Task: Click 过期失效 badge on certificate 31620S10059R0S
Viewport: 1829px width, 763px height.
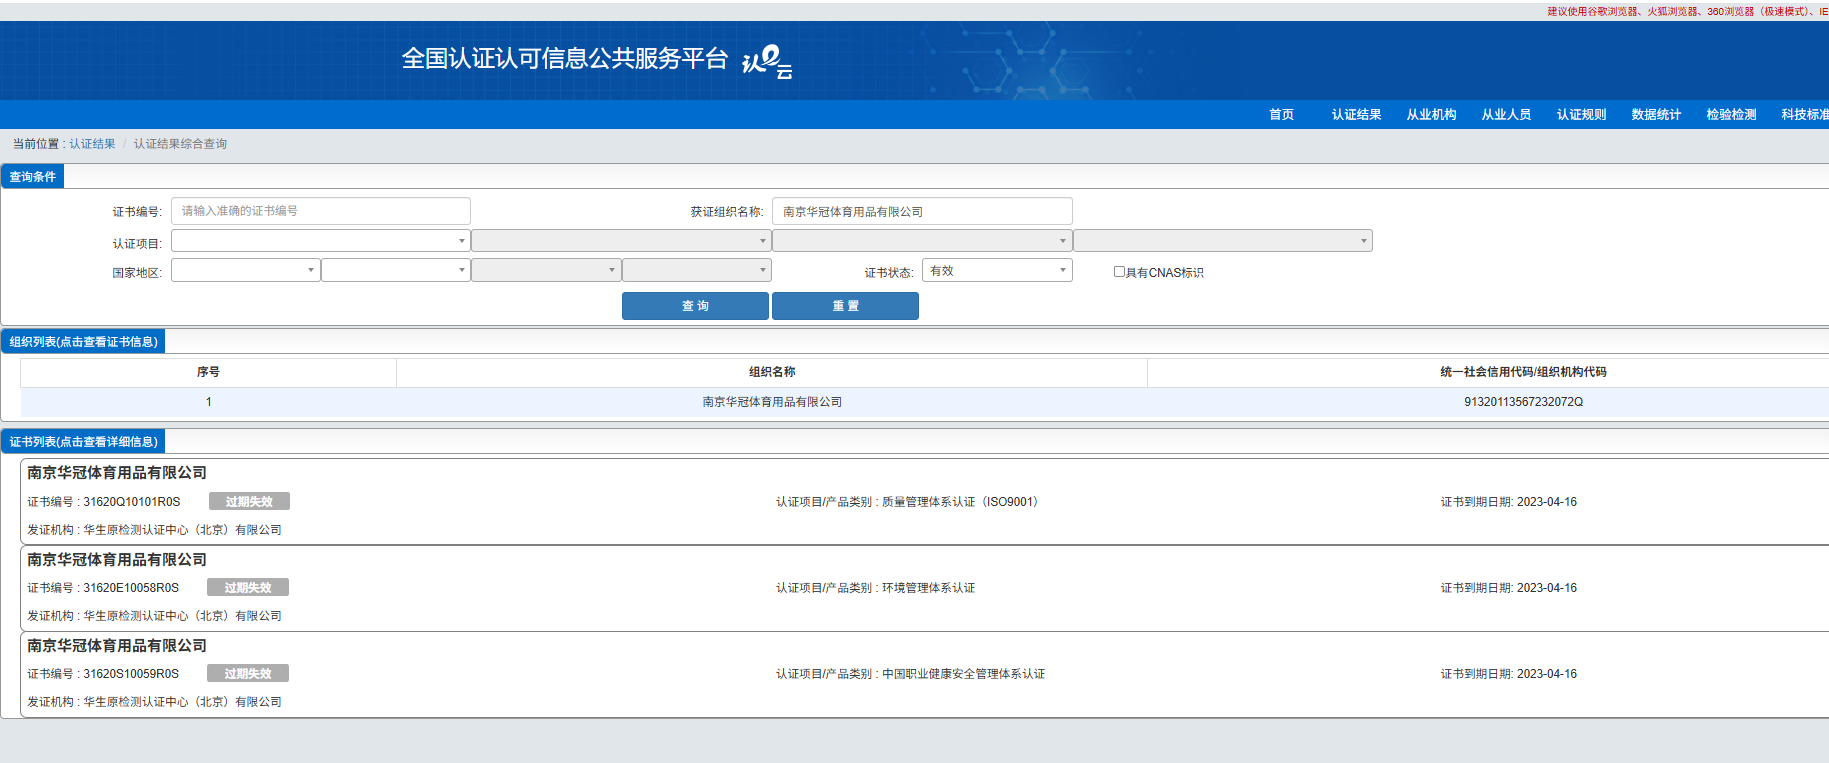Action: click(x=247, y=674)
